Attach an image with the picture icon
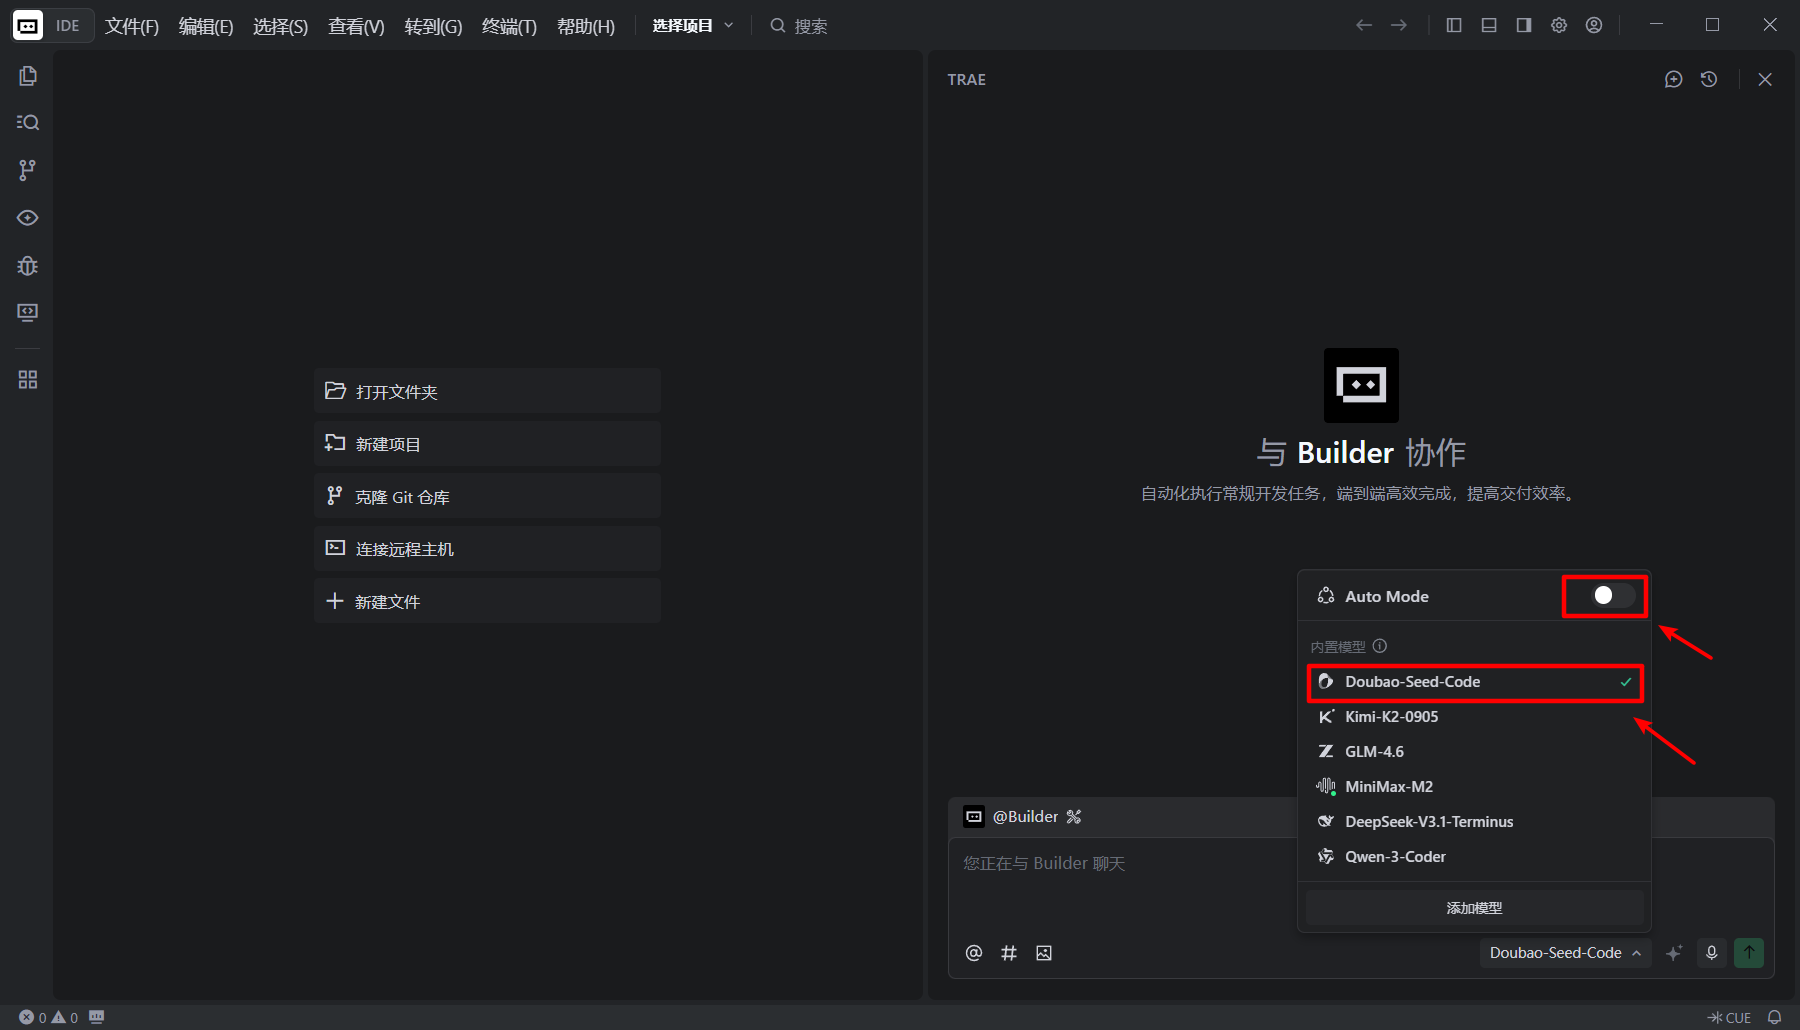1800x1030 pixels. (1044, 953)
